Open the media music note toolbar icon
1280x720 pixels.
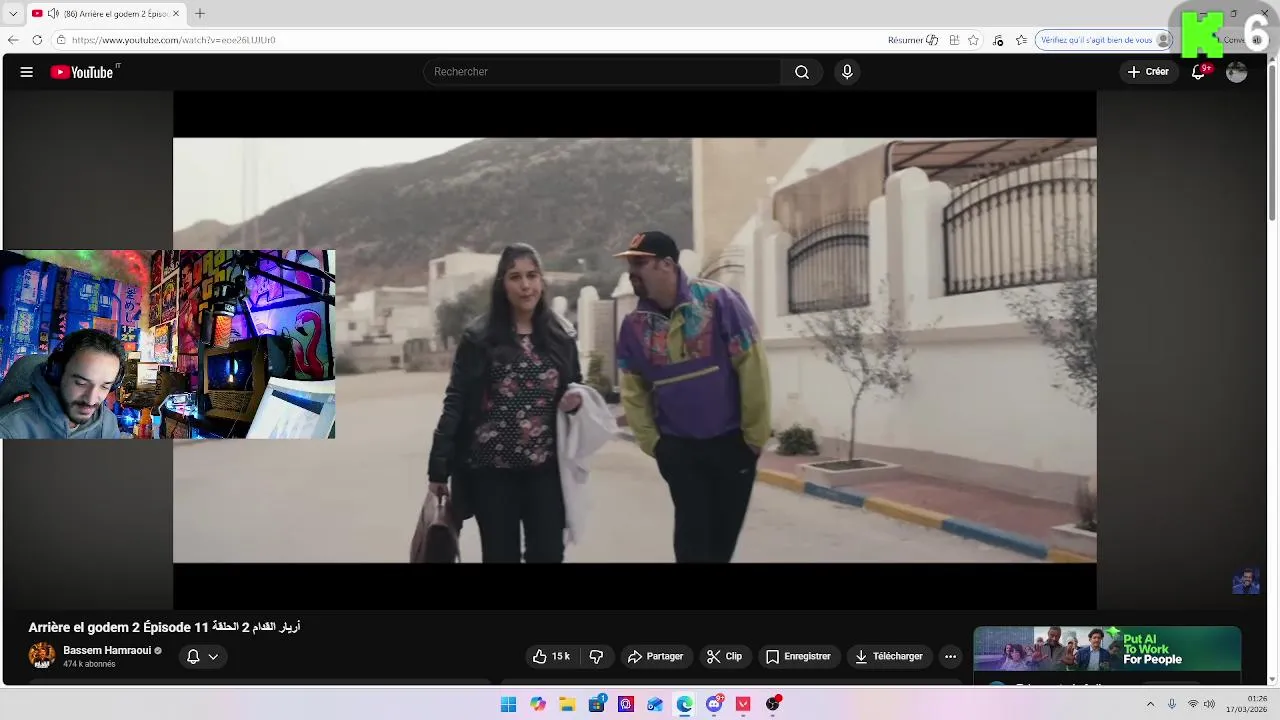[998, 40]
